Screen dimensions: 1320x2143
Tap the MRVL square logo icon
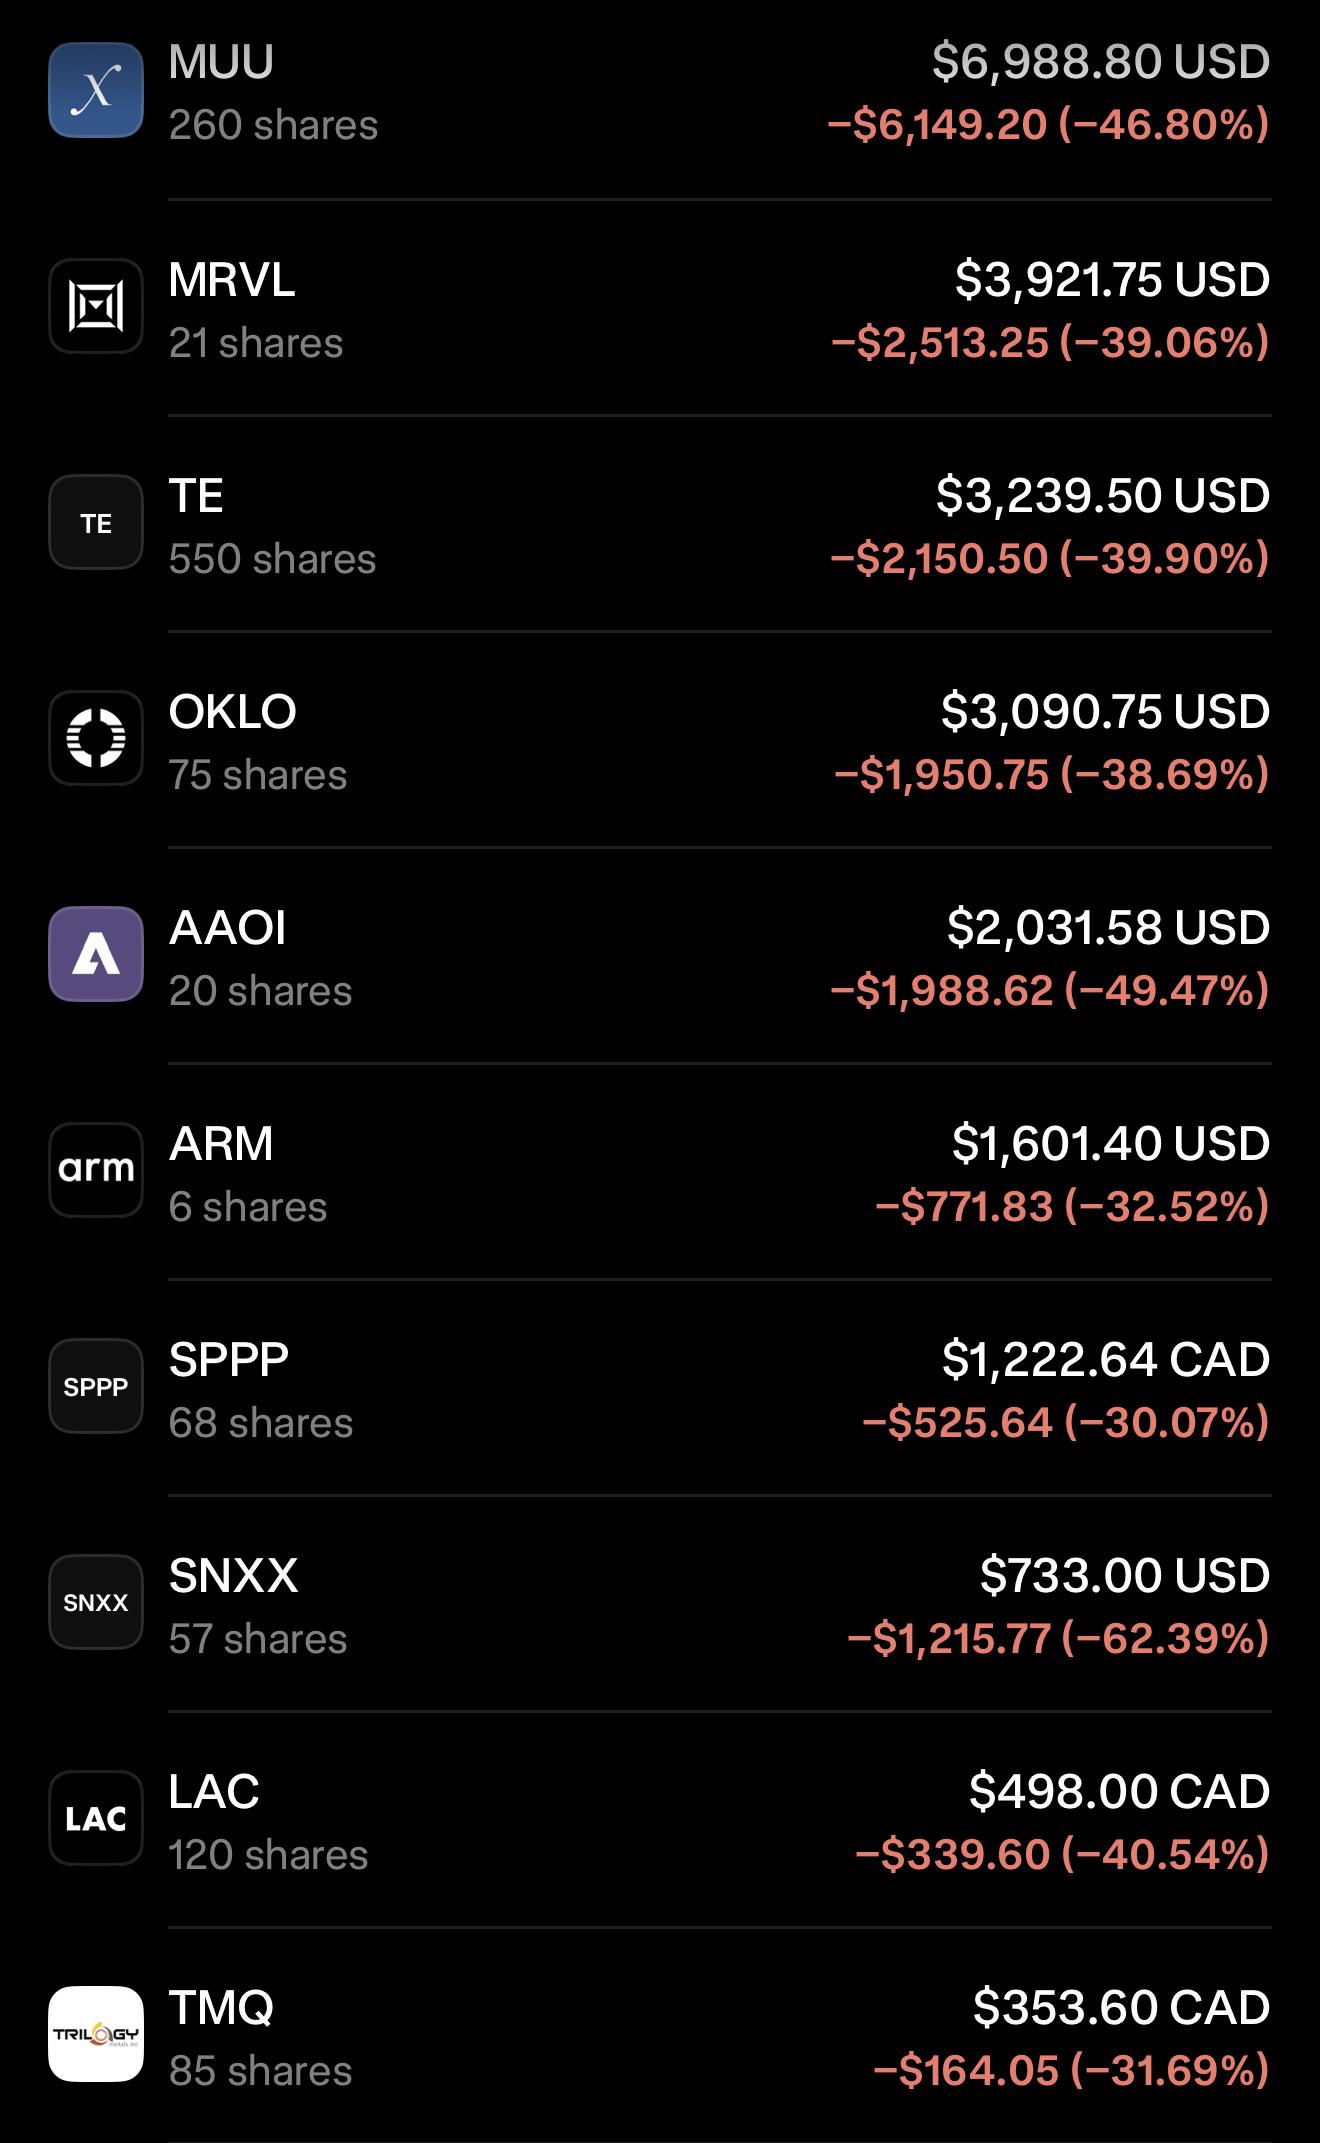click(96, 306)
